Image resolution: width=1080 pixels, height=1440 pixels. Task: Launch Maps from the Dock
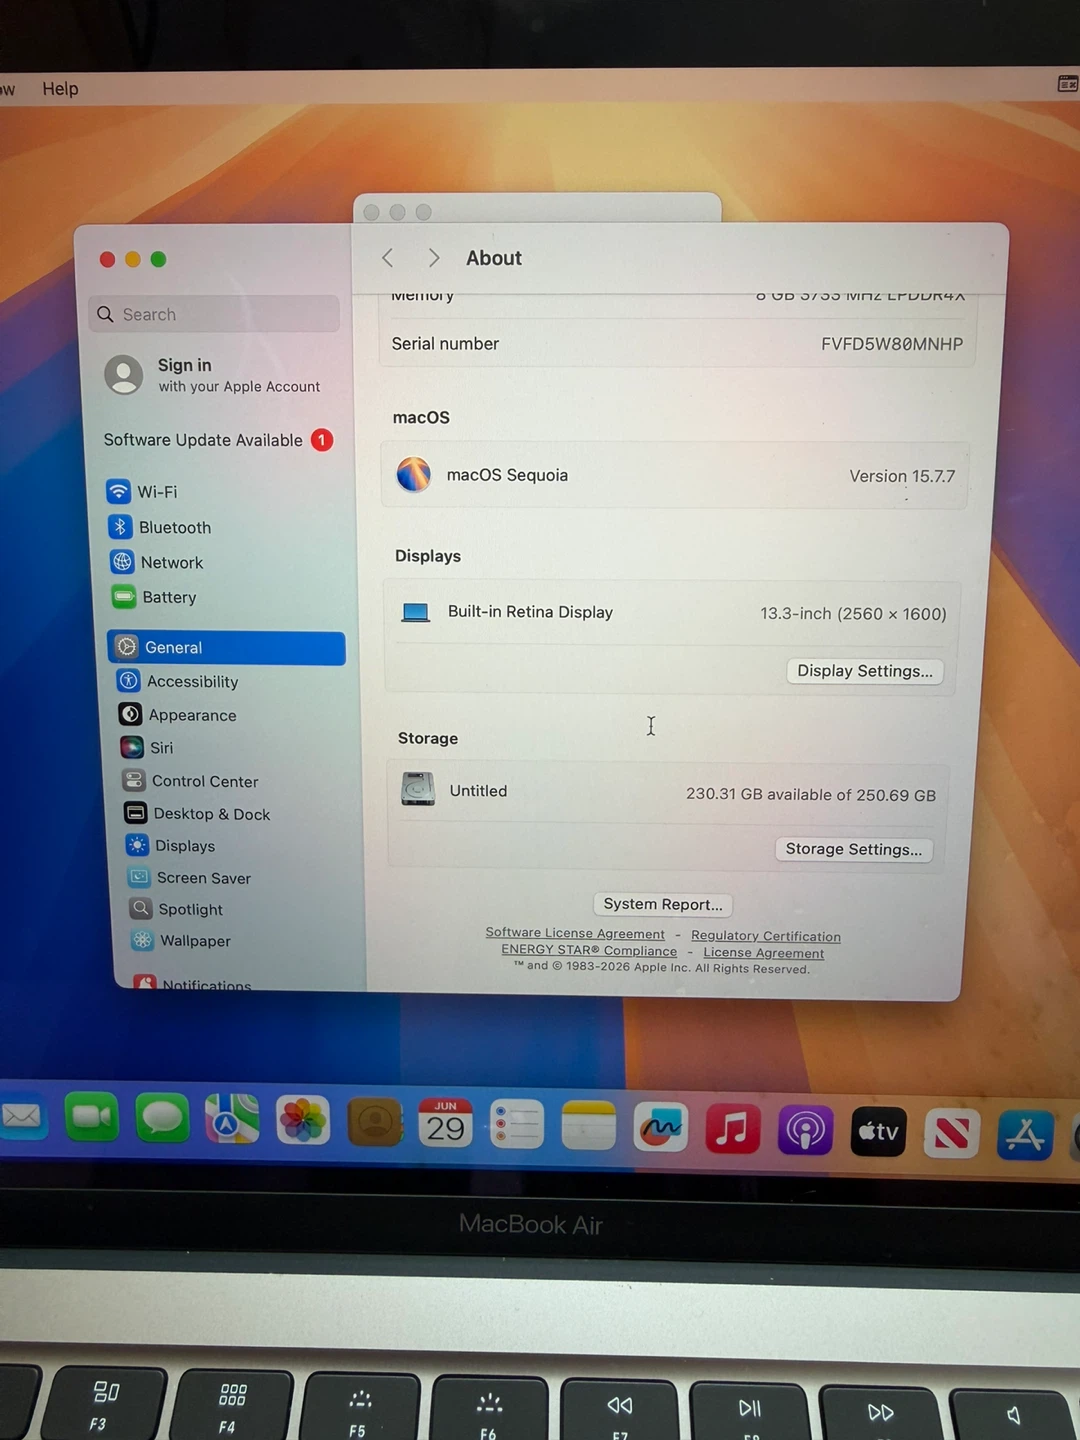point(232,1119)
